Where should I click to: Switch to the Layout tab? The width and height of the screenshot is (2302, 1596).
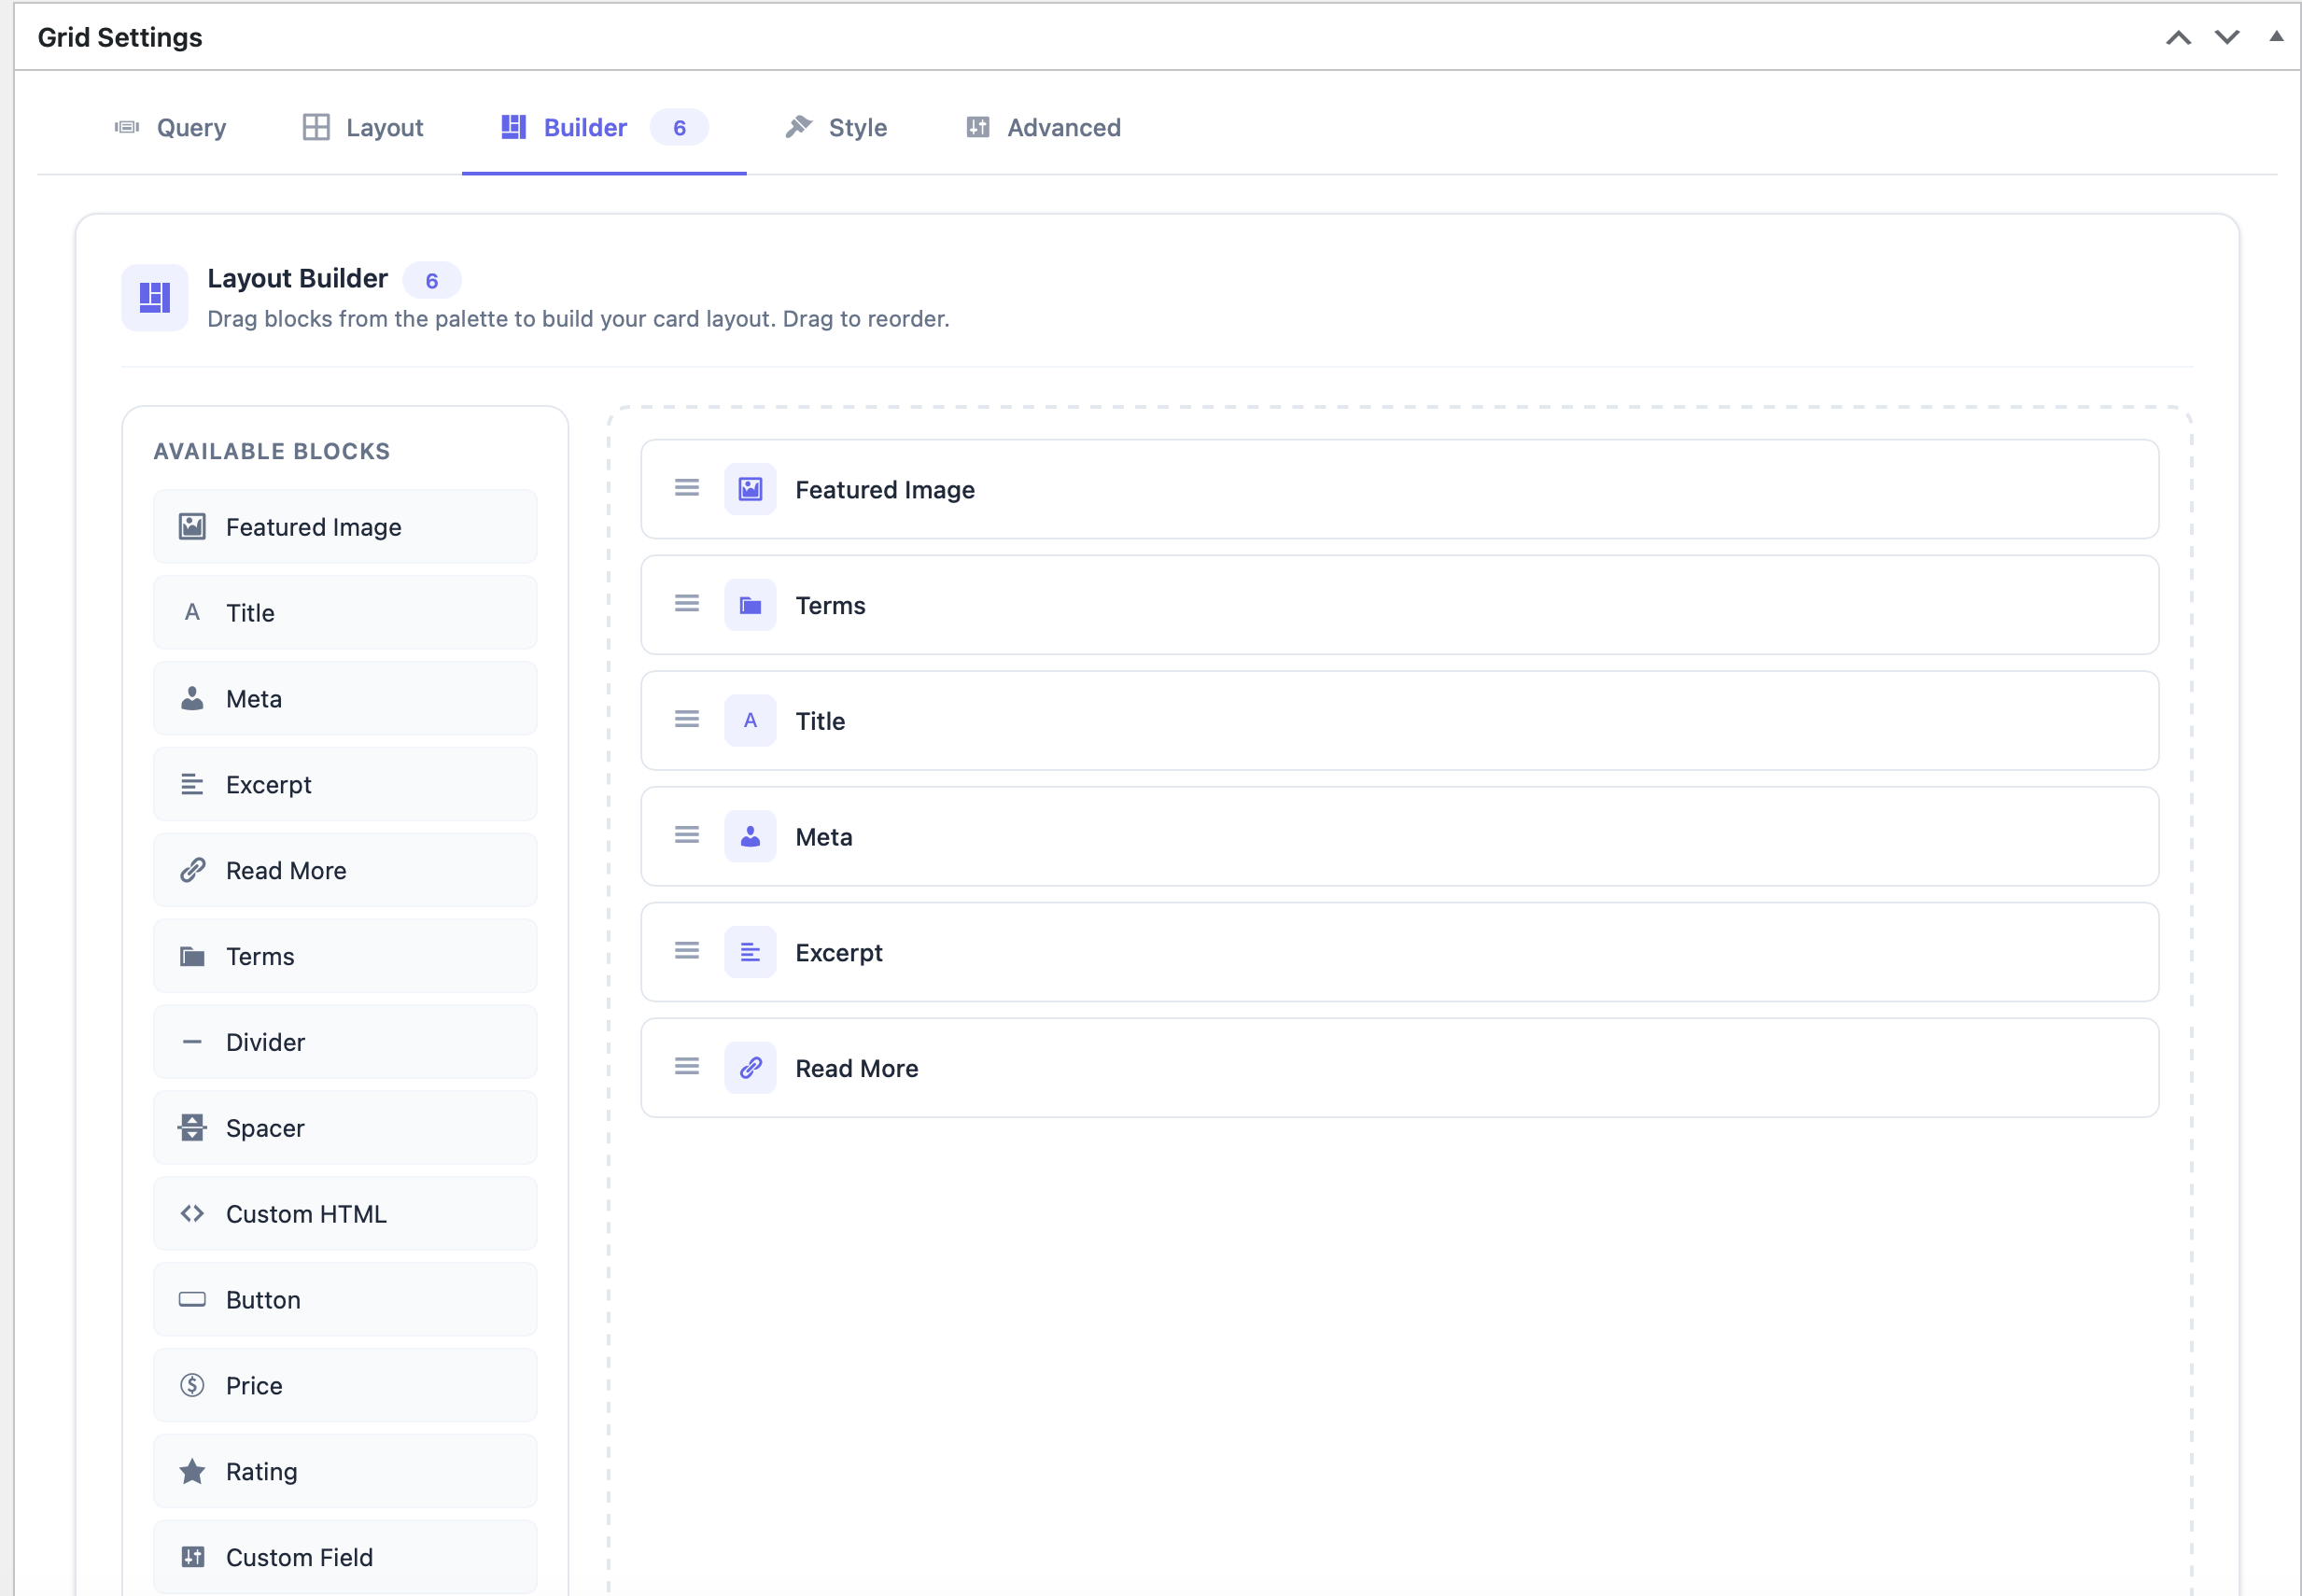pos(363,128)
